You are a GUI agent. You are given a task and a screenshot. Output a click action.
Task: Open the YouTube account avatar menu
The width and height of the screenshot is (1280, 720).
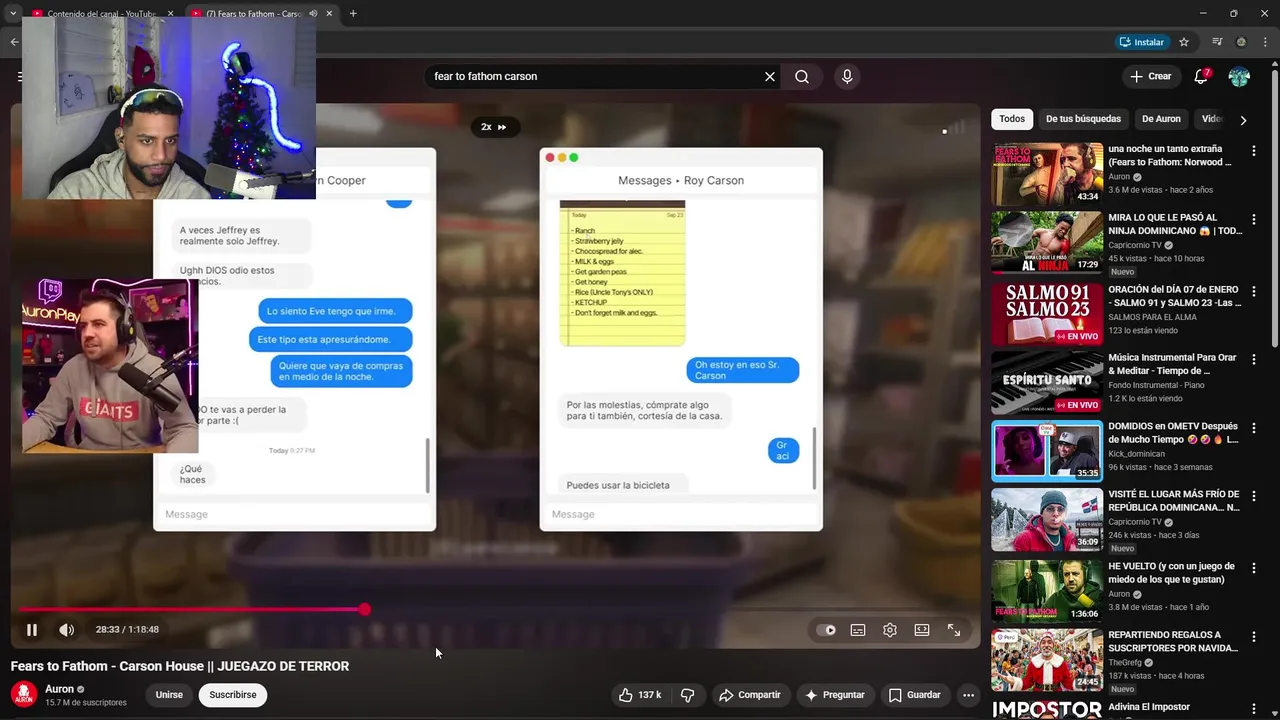point(1239,76)
